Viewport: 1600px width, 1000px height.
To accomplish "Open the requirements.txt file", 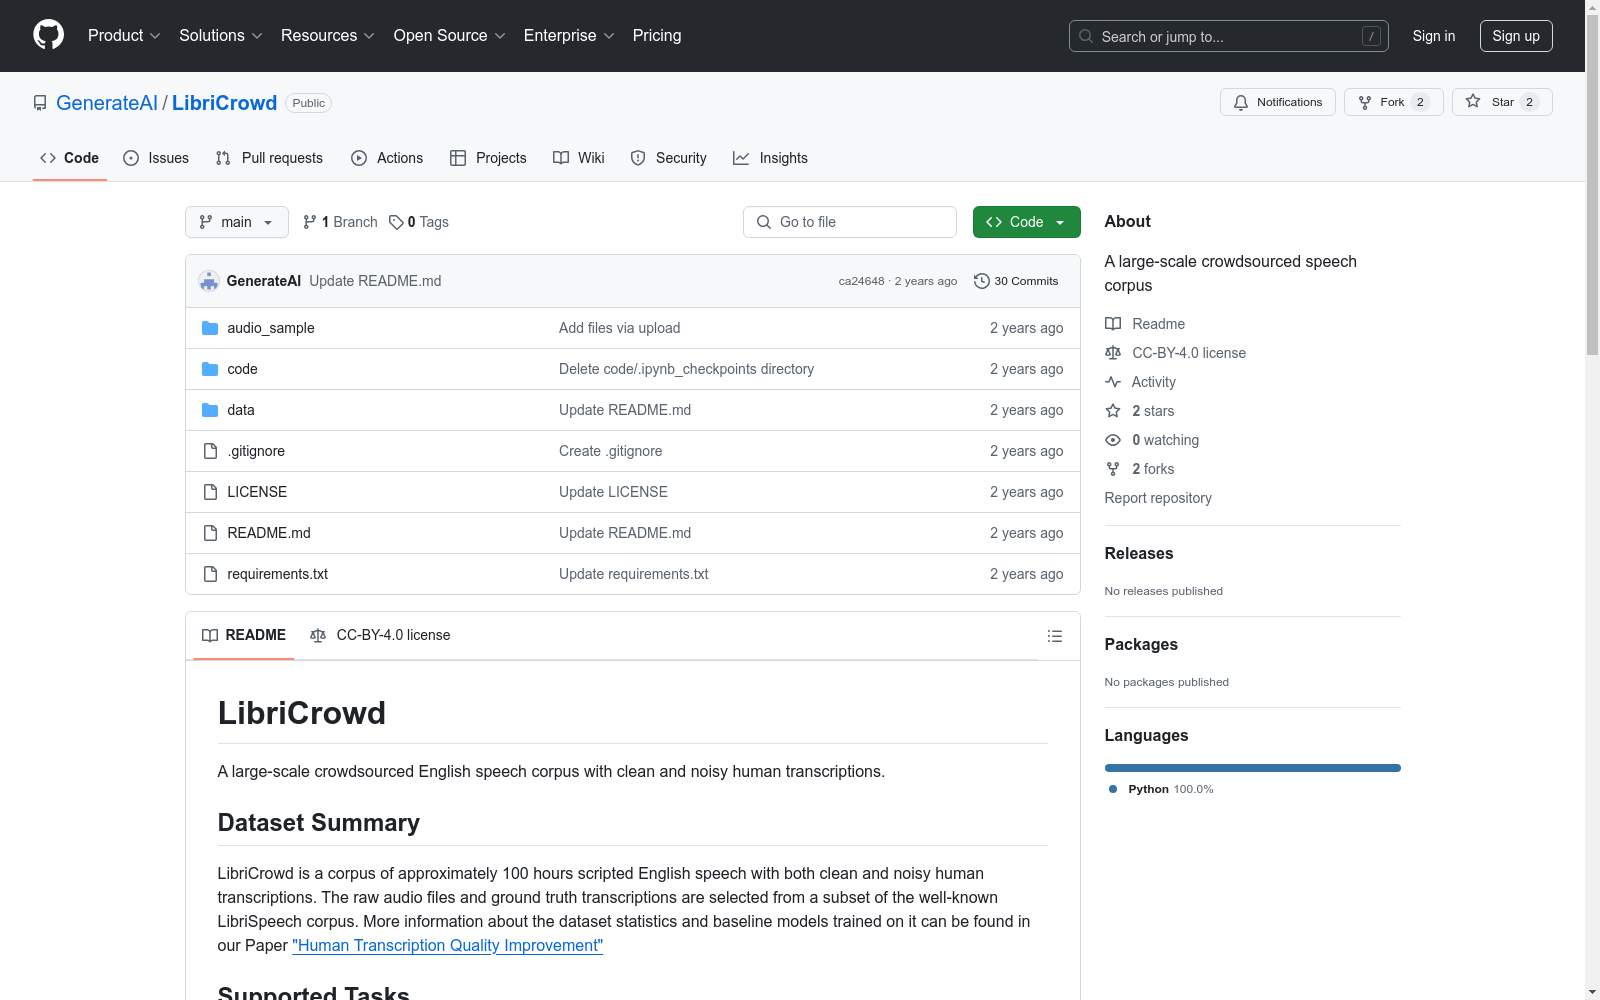I will [277, 574].
